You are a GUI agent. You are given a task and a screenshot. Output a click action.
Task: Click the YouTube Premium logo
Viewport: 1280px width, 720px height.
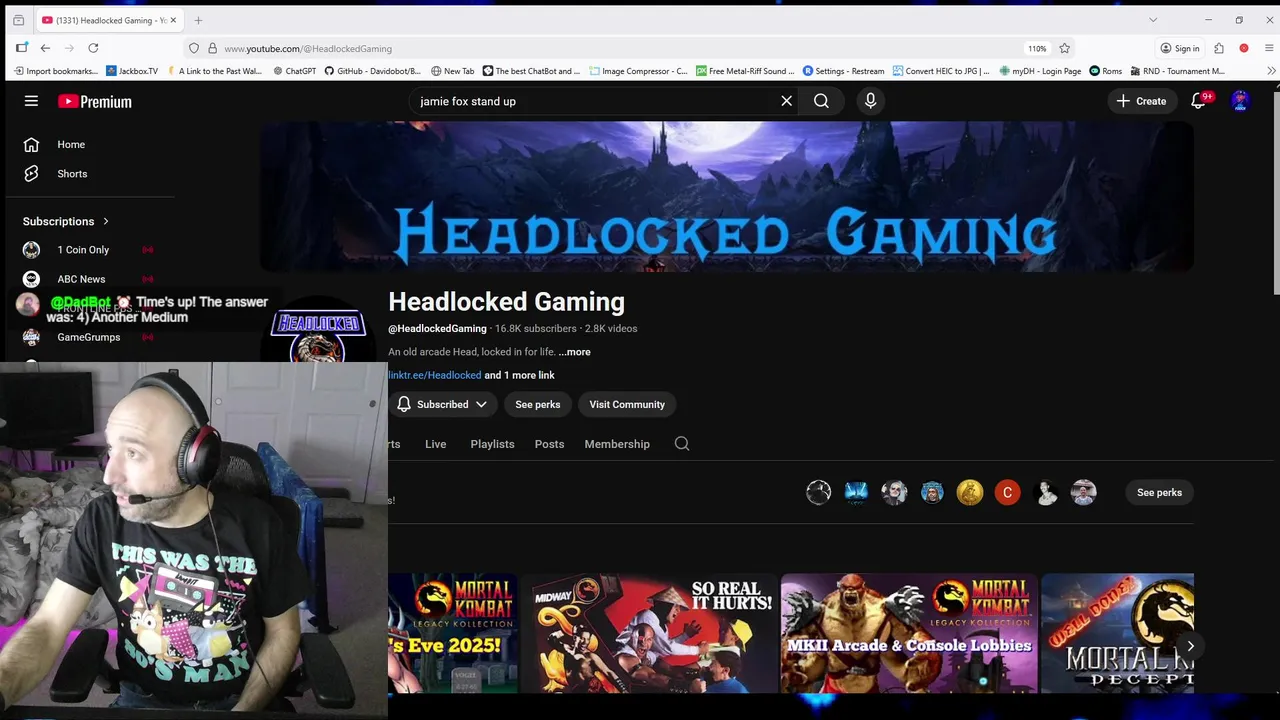click(x=95, y=101)
